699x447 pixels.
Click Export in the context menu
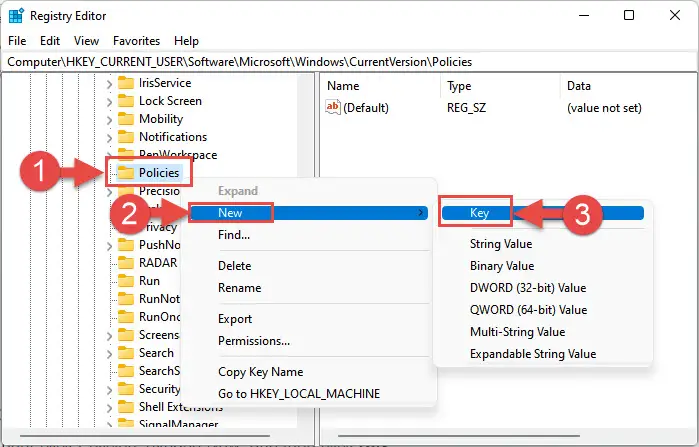[x=235, y=319]
